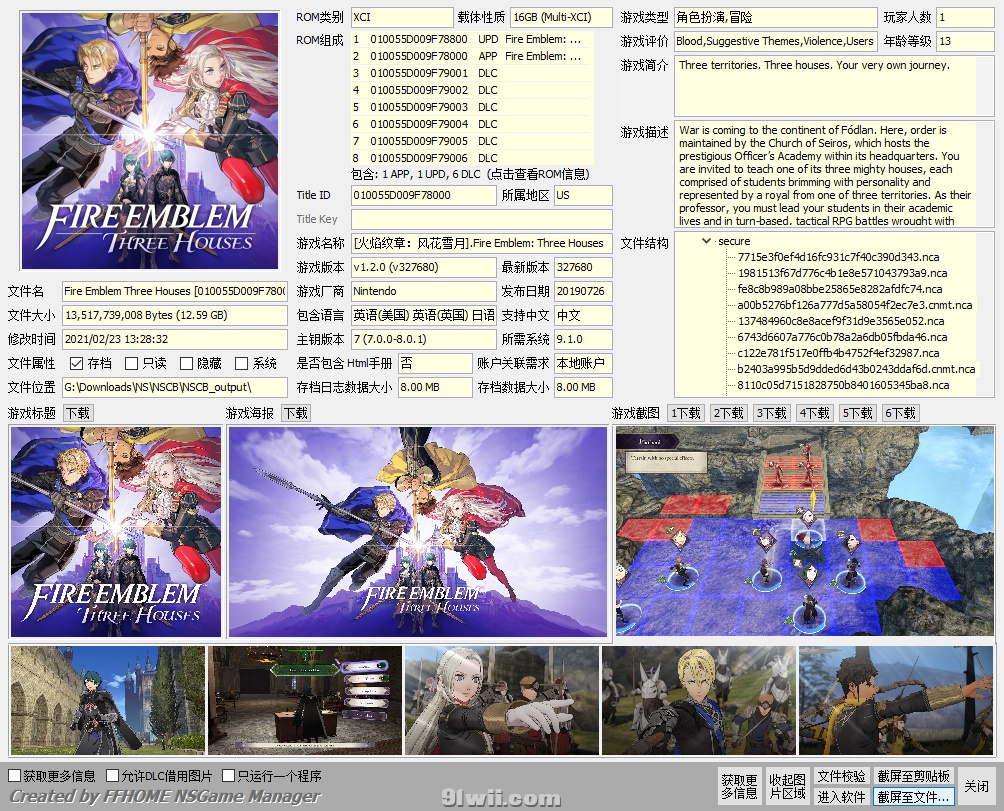
Task: Save screenshot via 截屏至文件 button
Action: point(914,797)
